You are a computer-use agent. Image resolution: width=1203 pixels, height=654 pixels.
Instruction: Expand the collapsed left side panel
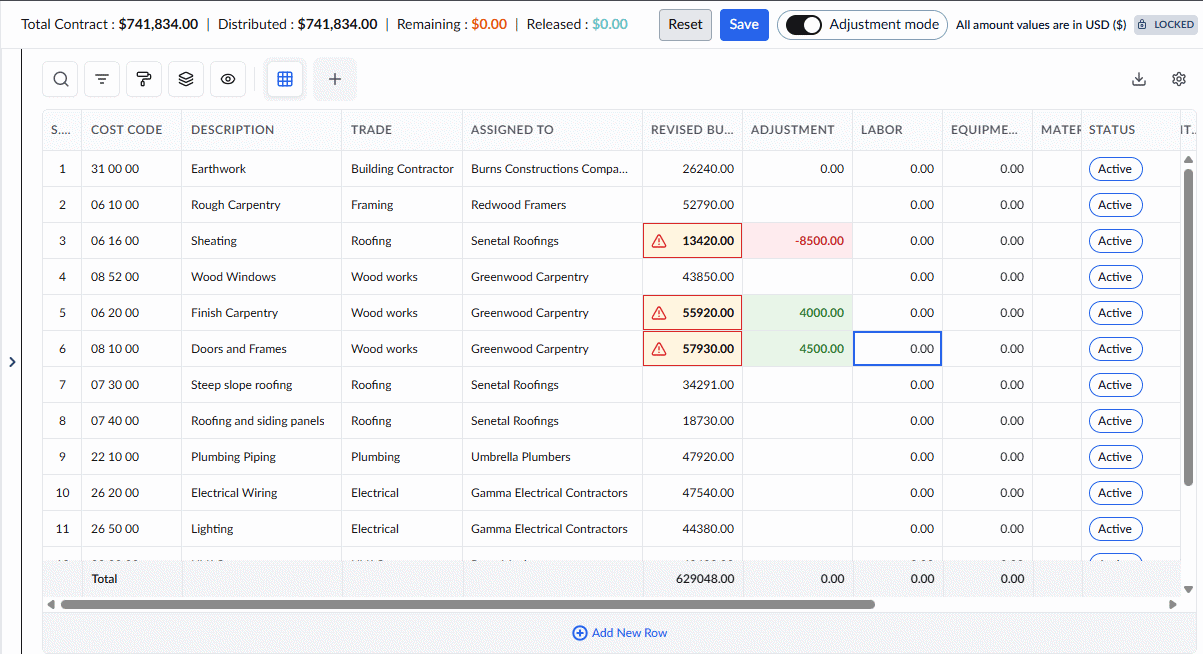12,362
